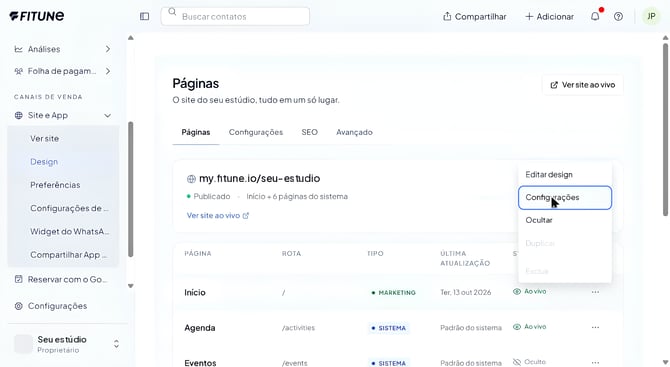Click the /activities route text
Screen dimensions: 670x367
(298, 328)
